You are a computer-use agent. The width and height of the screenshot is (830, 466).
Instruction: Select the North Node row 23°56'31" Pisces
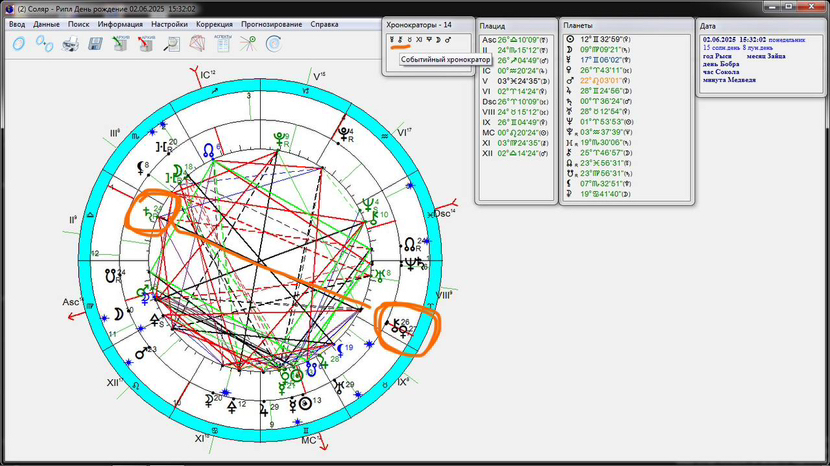tap(599, 163)
